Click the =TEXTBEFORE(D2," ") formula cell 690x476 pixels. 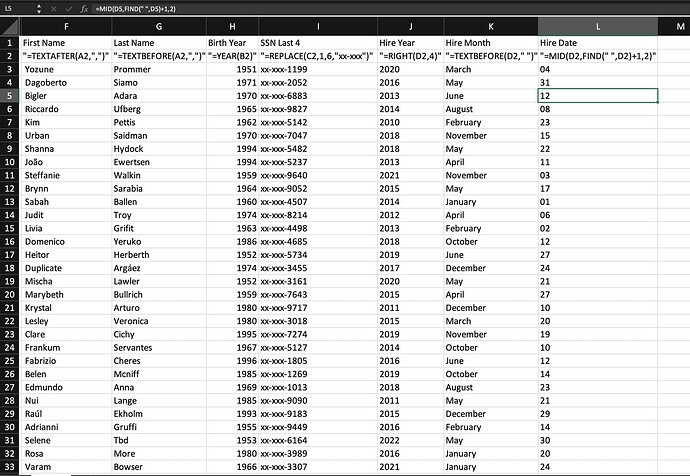(x=491, y=56)
